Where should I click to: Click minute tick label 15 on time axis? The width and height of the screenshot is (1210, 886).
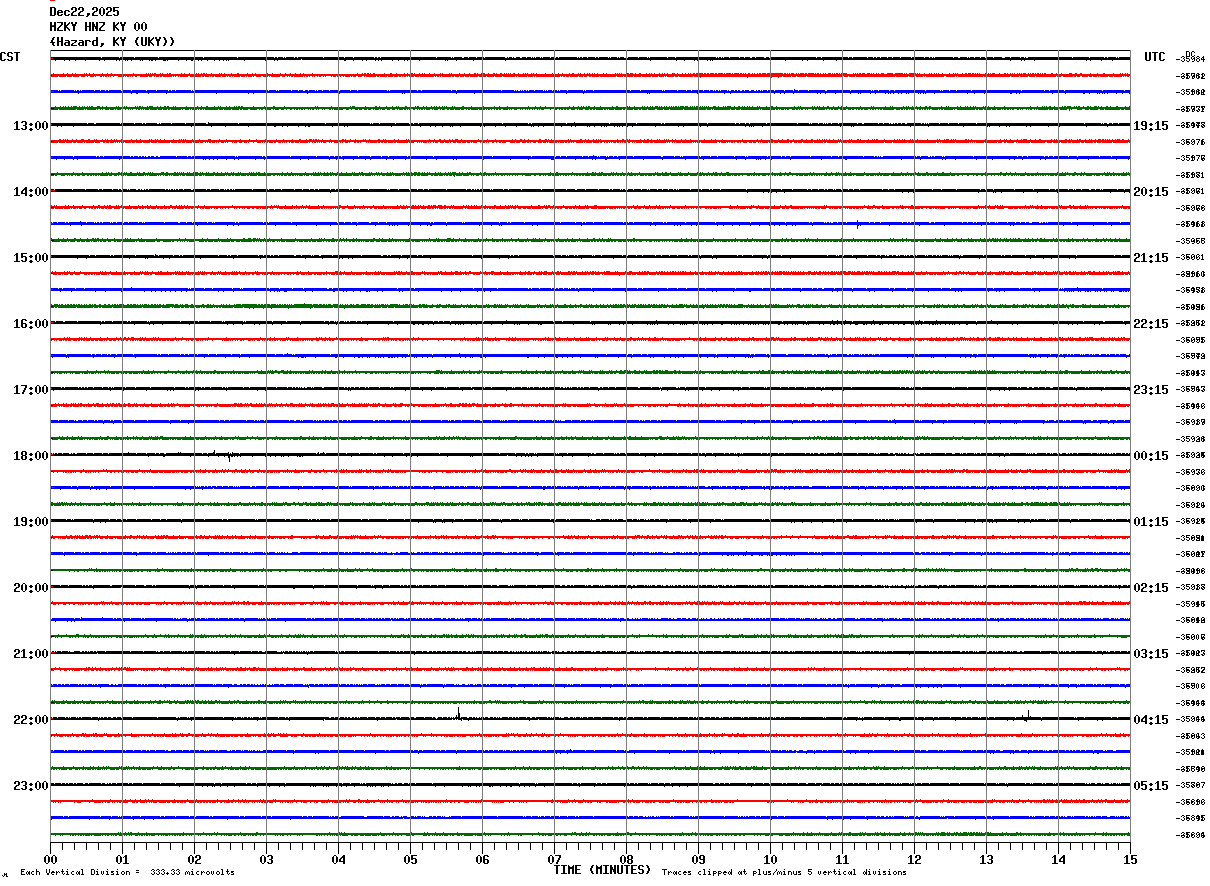click(1130, 859)
